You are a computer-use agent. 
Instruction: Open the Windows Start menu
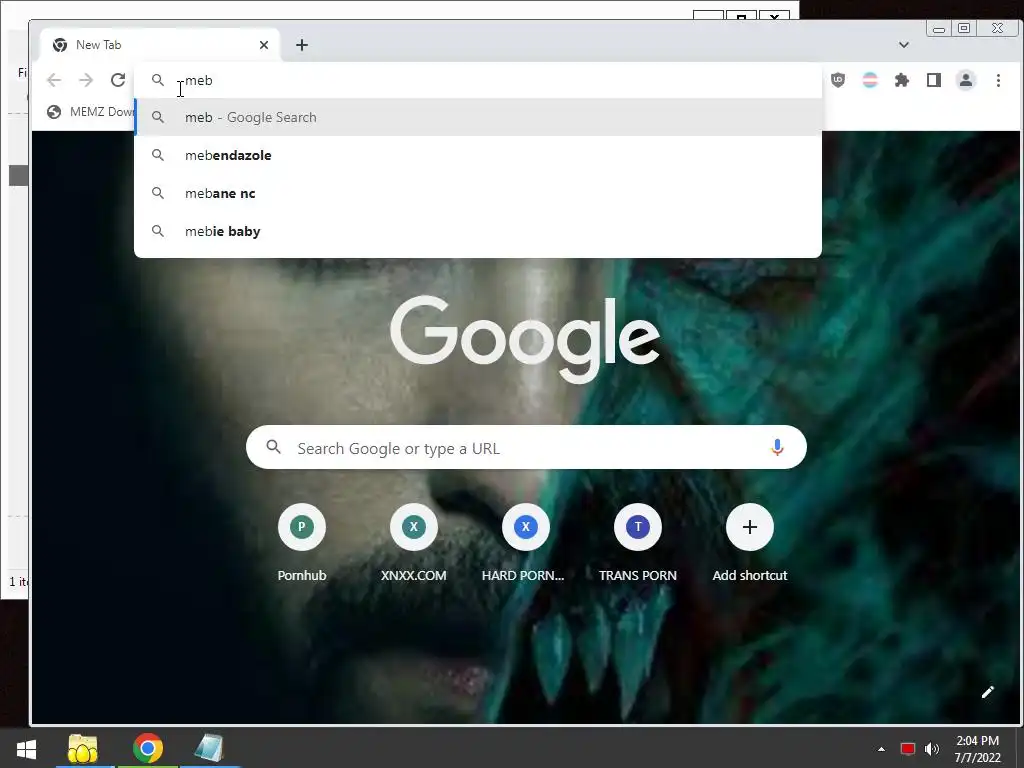tap(26, 748)
